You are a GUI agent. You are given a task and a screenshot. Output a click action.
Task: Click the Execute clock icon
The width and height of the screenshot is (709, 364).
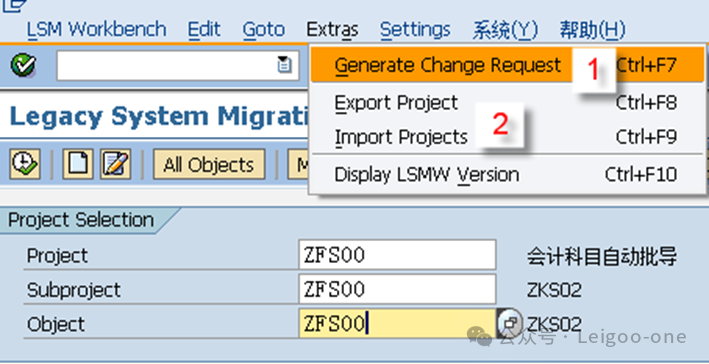pos(25,164)
